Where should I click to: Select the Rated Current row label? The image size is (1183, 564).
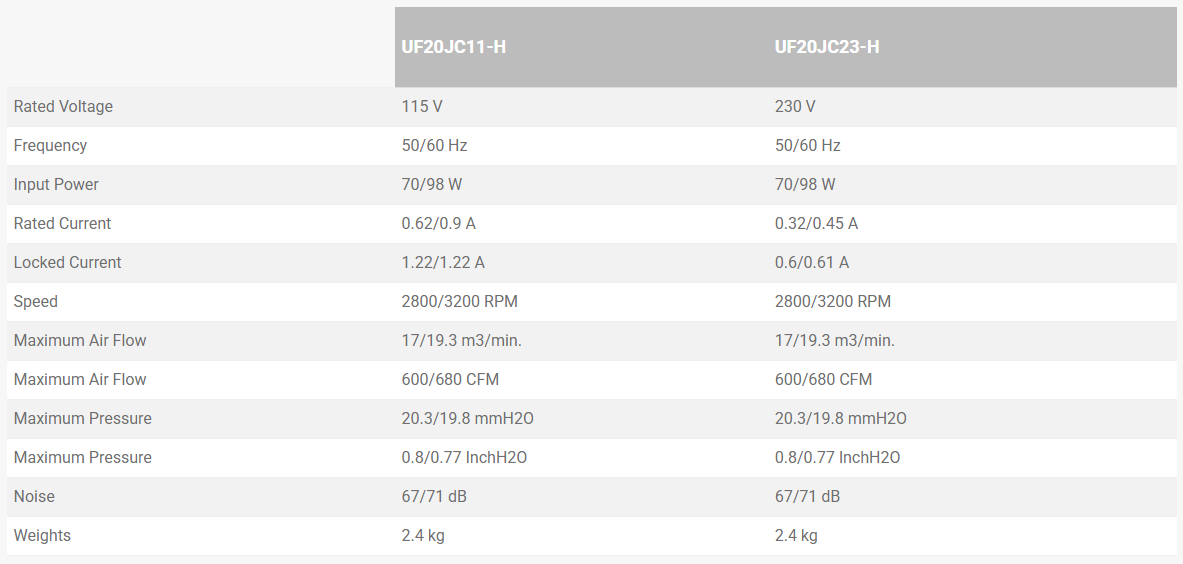click(62, 224)
